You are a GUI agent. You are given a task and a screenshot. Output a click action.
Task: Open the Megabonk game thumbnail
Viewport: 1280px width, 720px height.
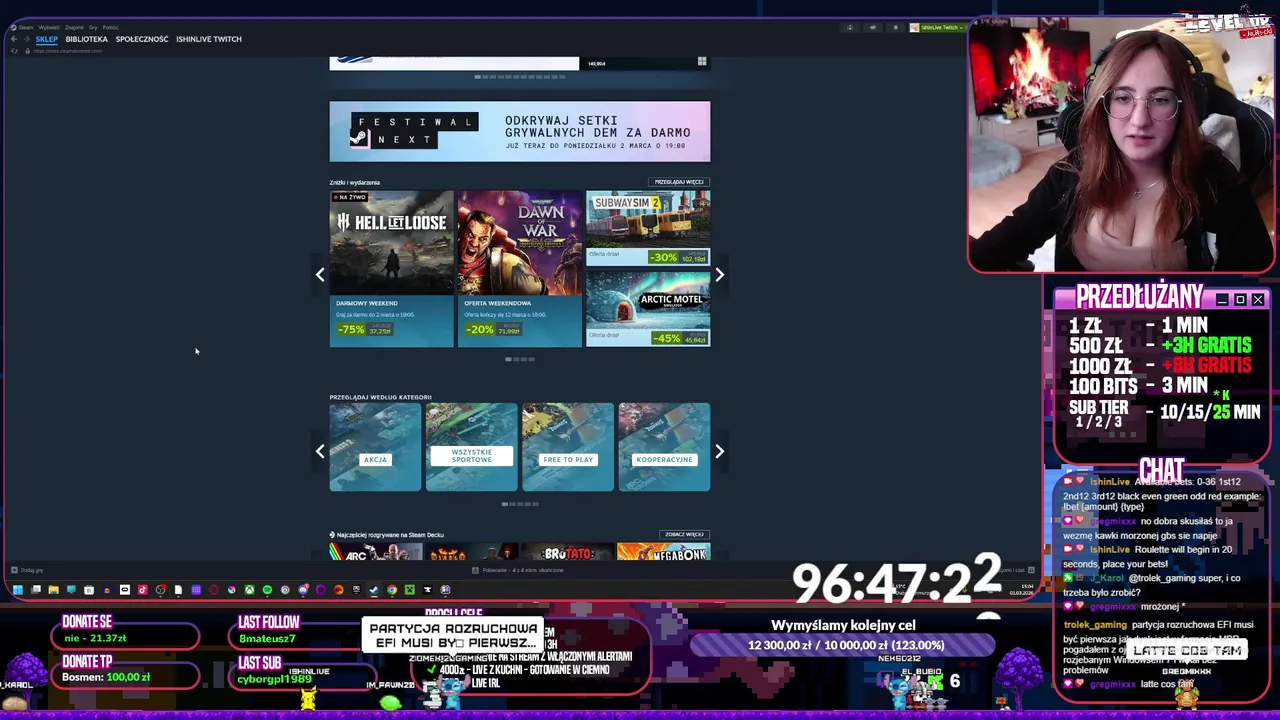tap(664, 551)
